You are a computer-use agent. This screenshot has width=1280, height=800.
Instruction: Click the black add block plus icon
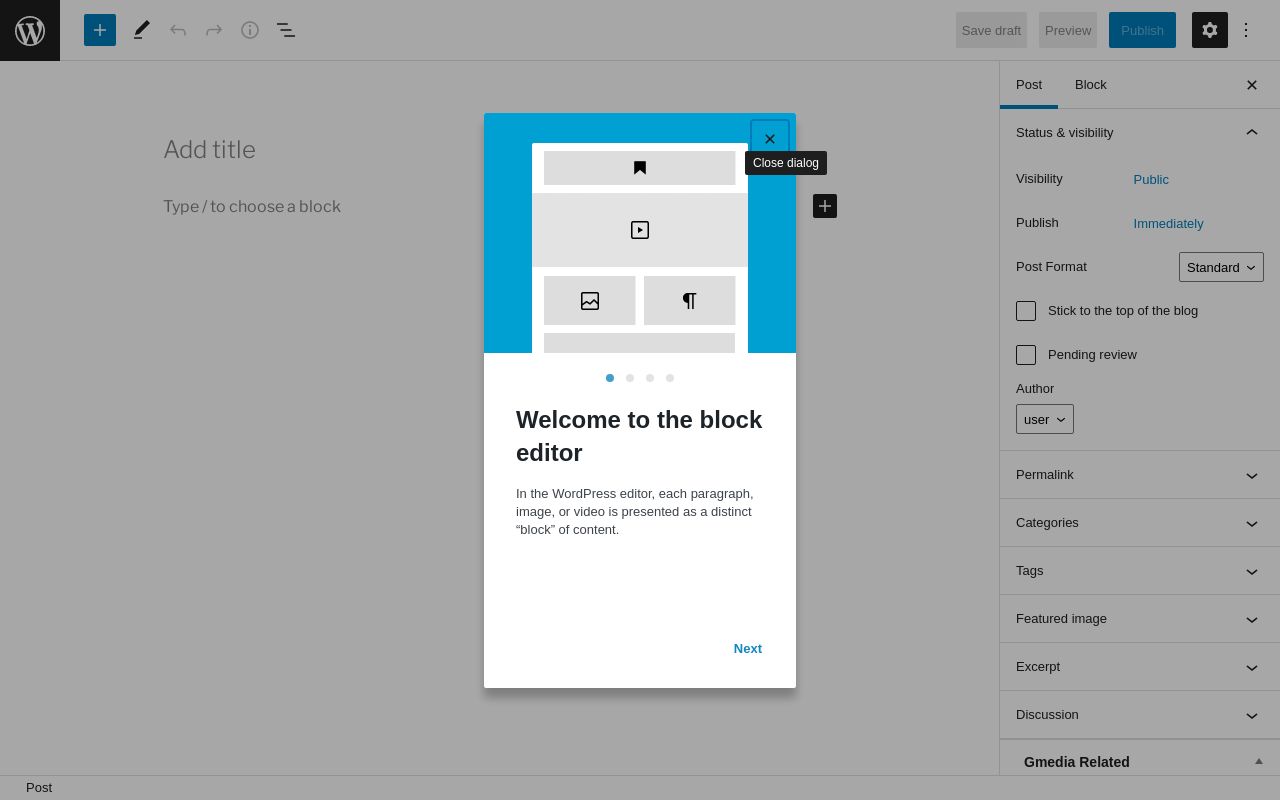click(825, 206)
